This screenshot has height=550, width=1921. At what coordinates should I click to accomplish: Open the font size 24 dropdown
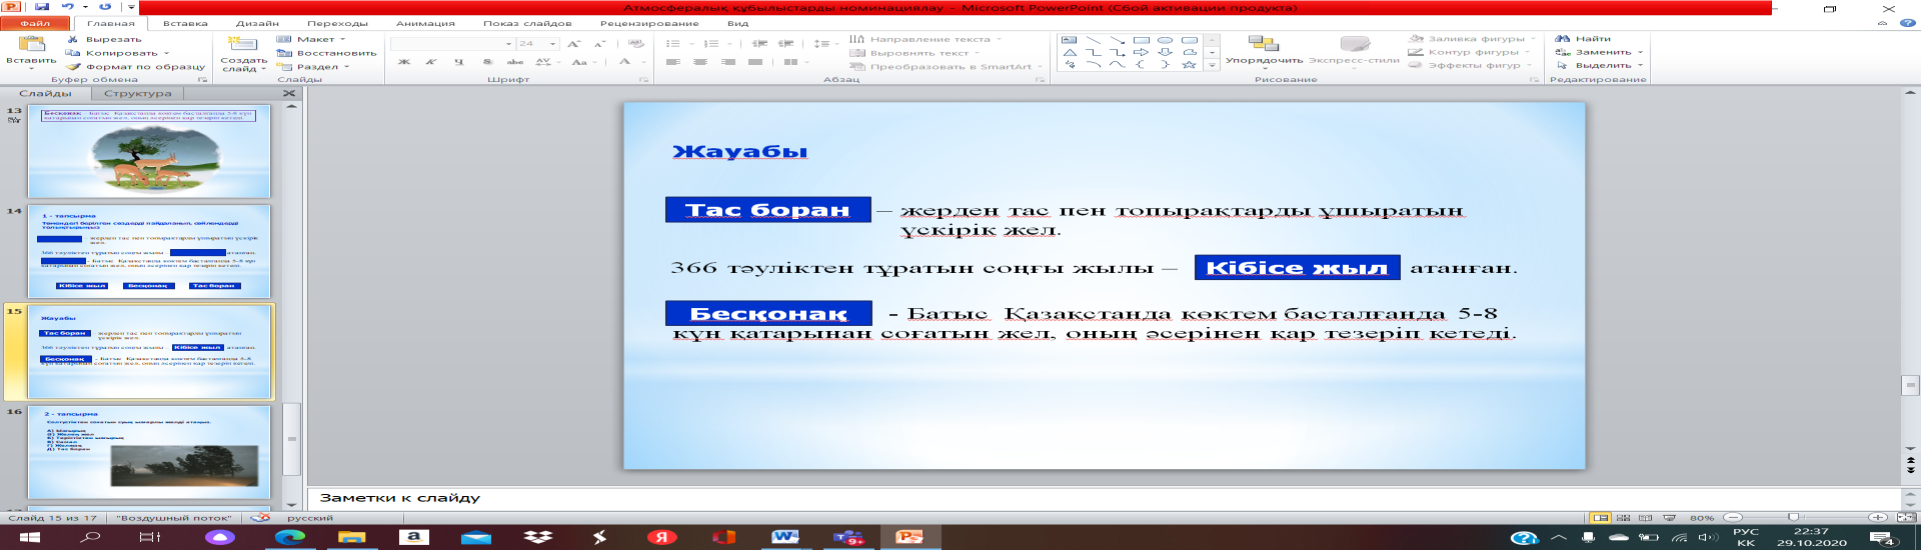(x=552, y=44)
